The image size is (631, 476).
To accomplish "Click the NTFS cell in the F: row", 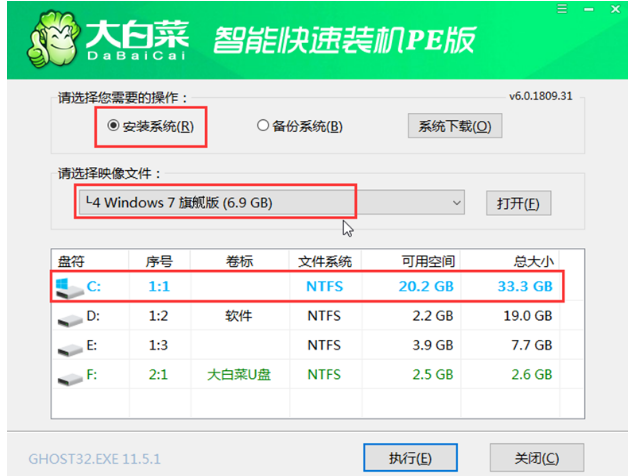I will tap(324, 375).
